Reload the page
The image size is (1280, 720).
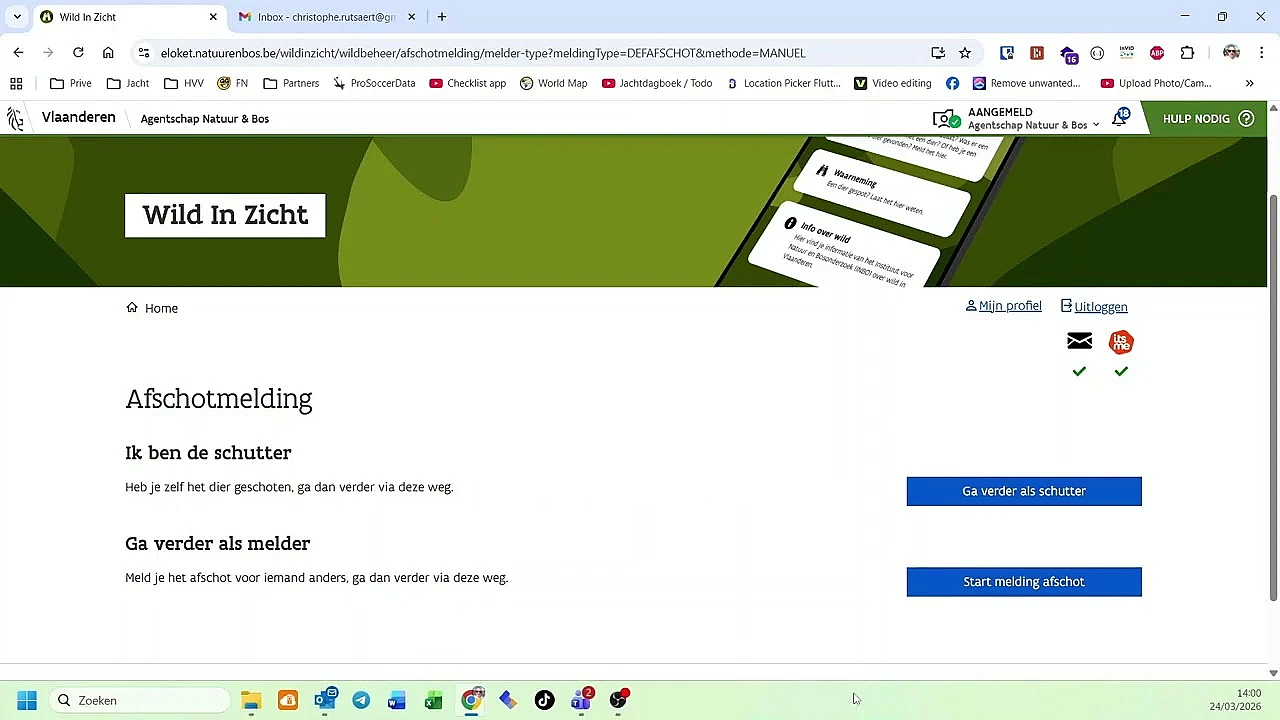[78, 53]
